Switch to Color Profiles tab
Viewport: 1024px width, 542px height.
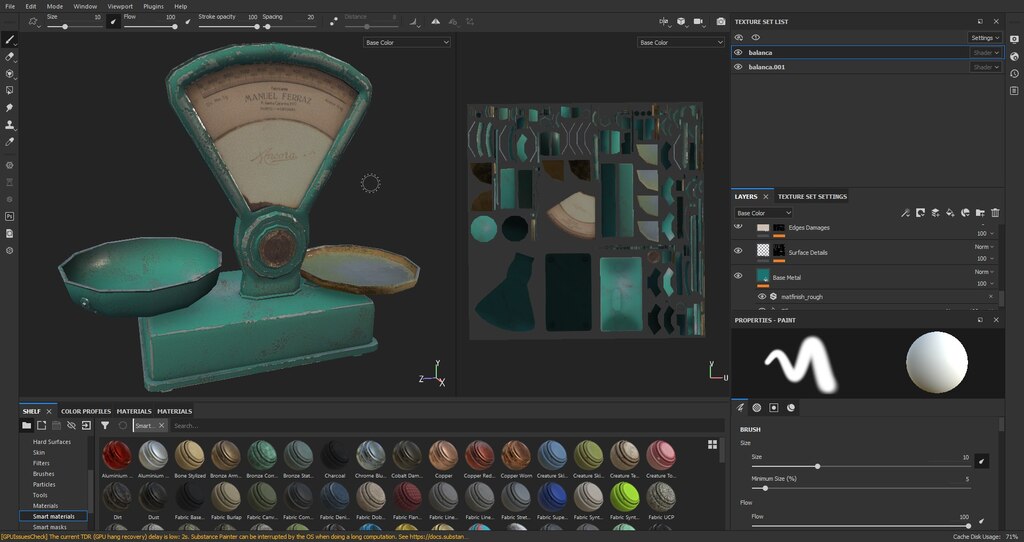86,411
